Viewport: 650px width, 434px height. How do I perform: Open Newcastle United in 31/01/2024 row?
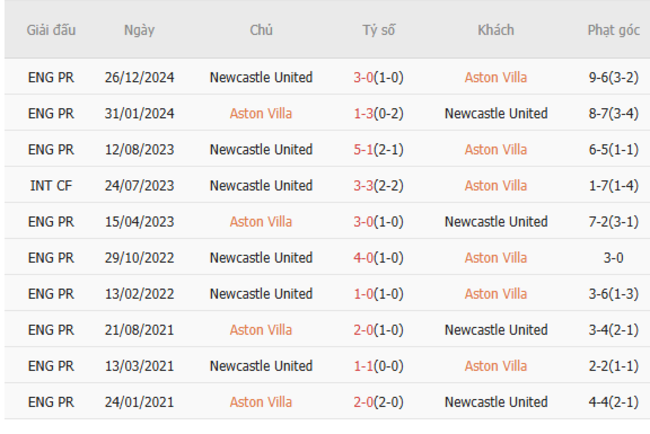point(495,113)
